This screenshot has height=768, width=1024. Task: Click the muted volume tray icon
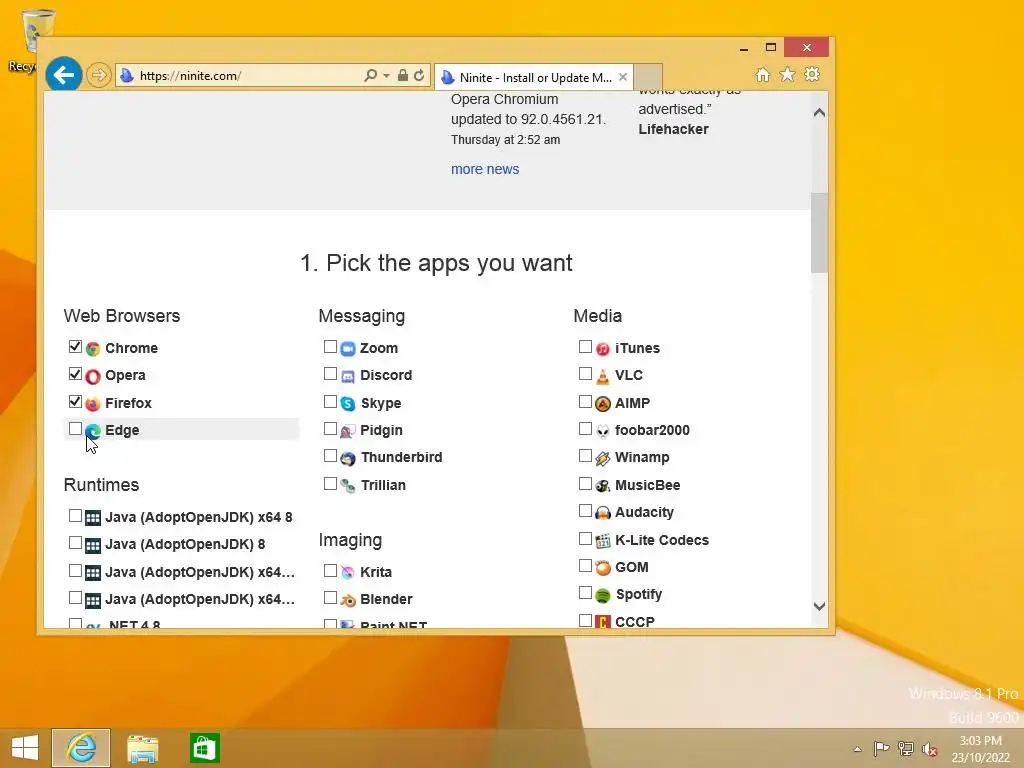[x=930, y=749]
